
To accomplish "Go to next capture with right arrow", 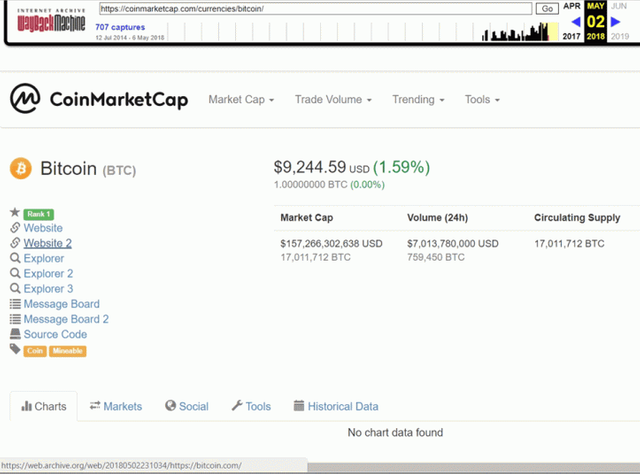I will pyautogui.click(x=616, y=22).
